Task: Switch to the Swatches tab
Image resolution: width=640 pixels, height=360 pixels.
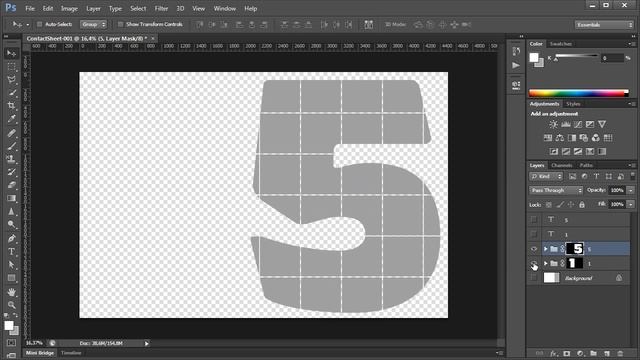Action: tap(560, 44)
